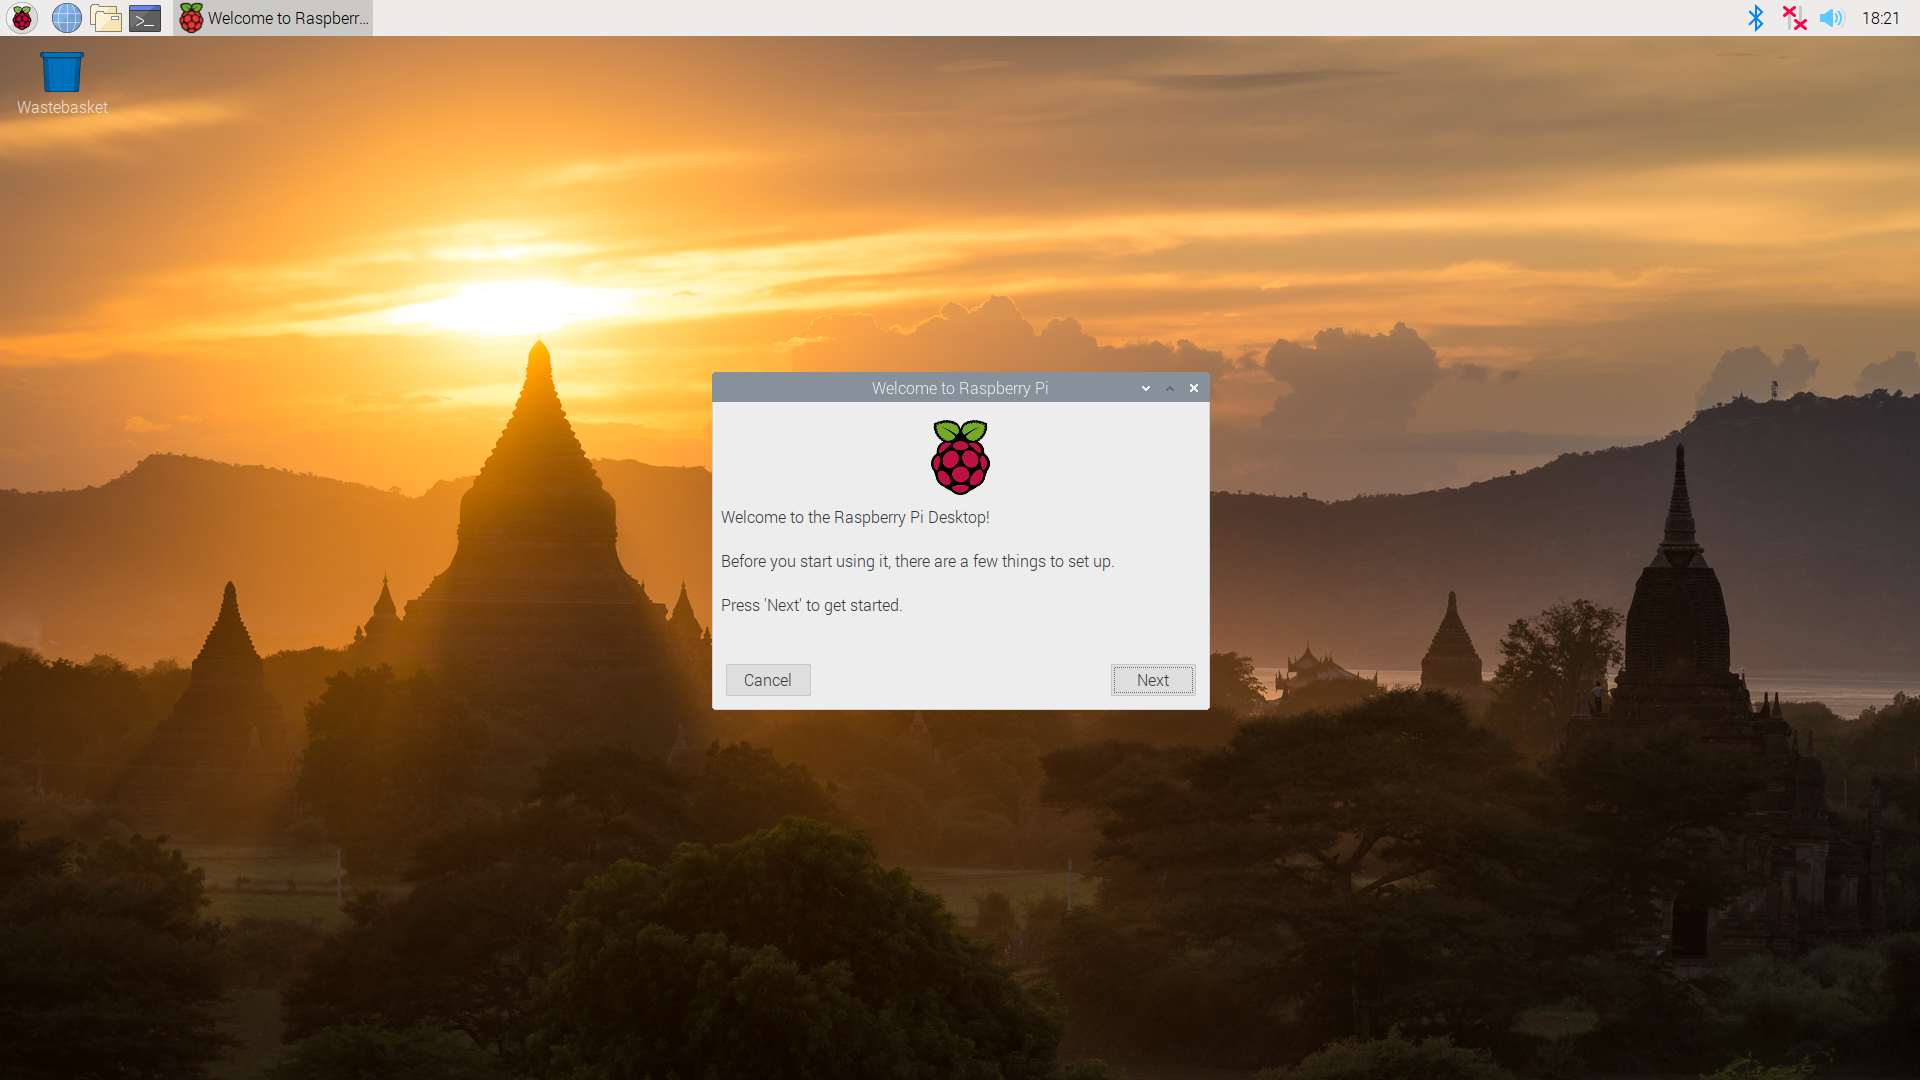Click the minimize button on dialog
Image resolution: width=1920 pixels, height=1080 pixels.
[1146, 388]
